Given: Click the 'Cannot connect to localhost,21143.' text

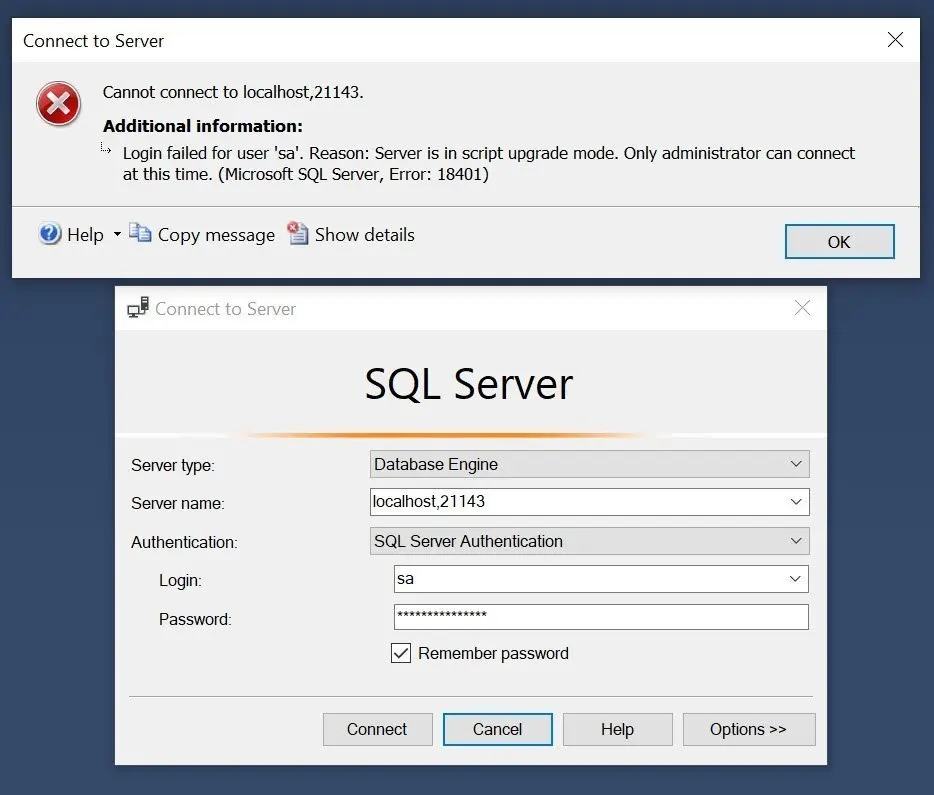Looking at the screenshot, I should pos(233,92).
